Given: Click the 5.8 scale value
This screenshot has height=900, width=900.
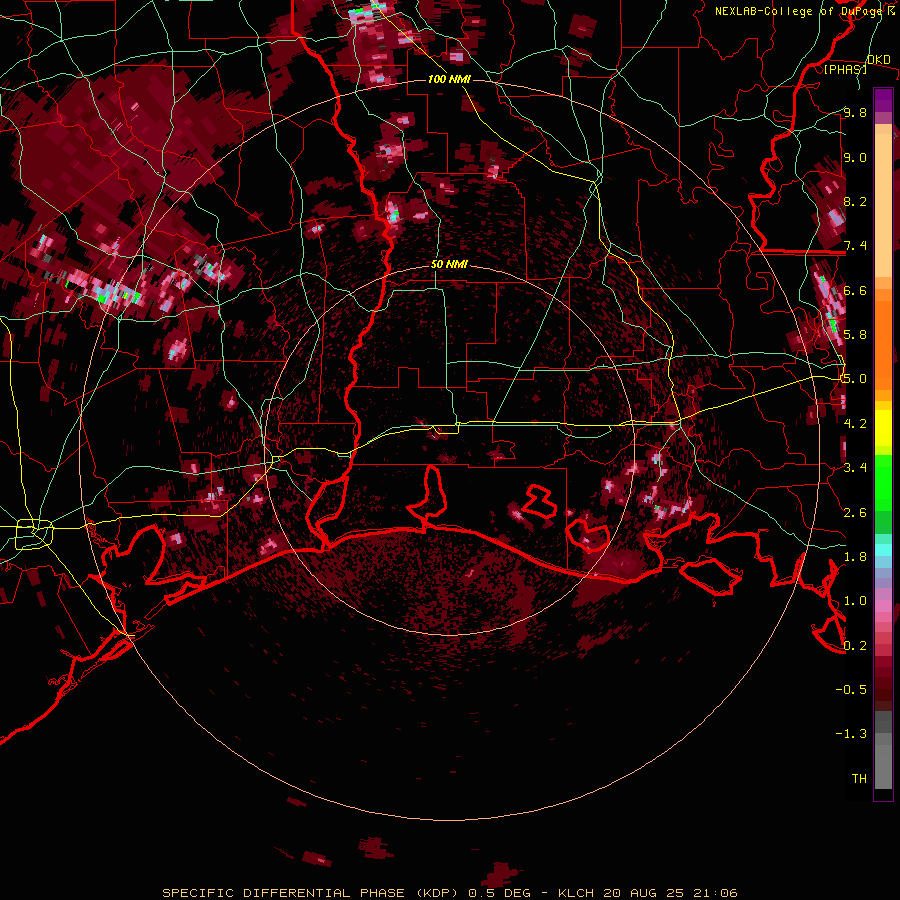Looking at the screenshot, I should click(855, 335).
